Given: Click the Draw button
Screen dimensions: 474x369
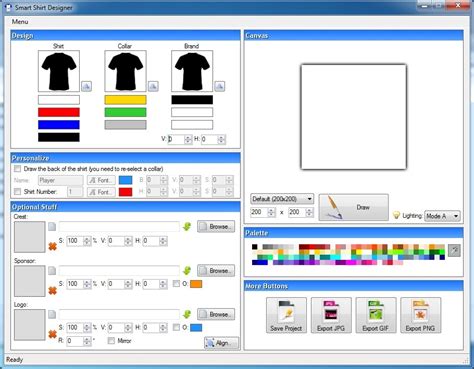Looking at the screenshot, I should (354, 207).
